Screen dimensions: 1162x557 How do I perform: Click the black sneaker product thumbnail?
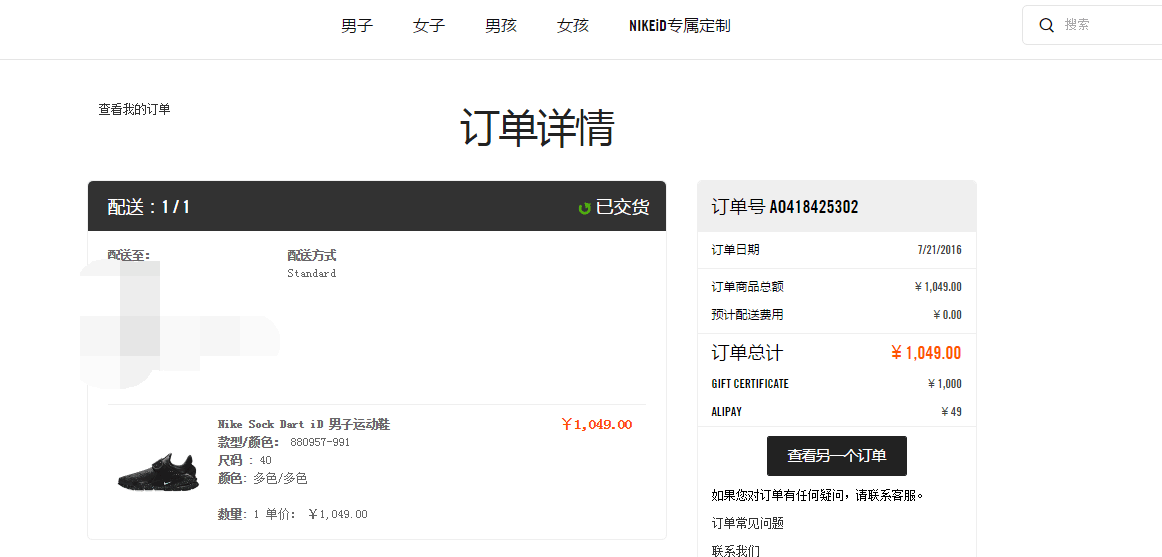tap(158, 471)
